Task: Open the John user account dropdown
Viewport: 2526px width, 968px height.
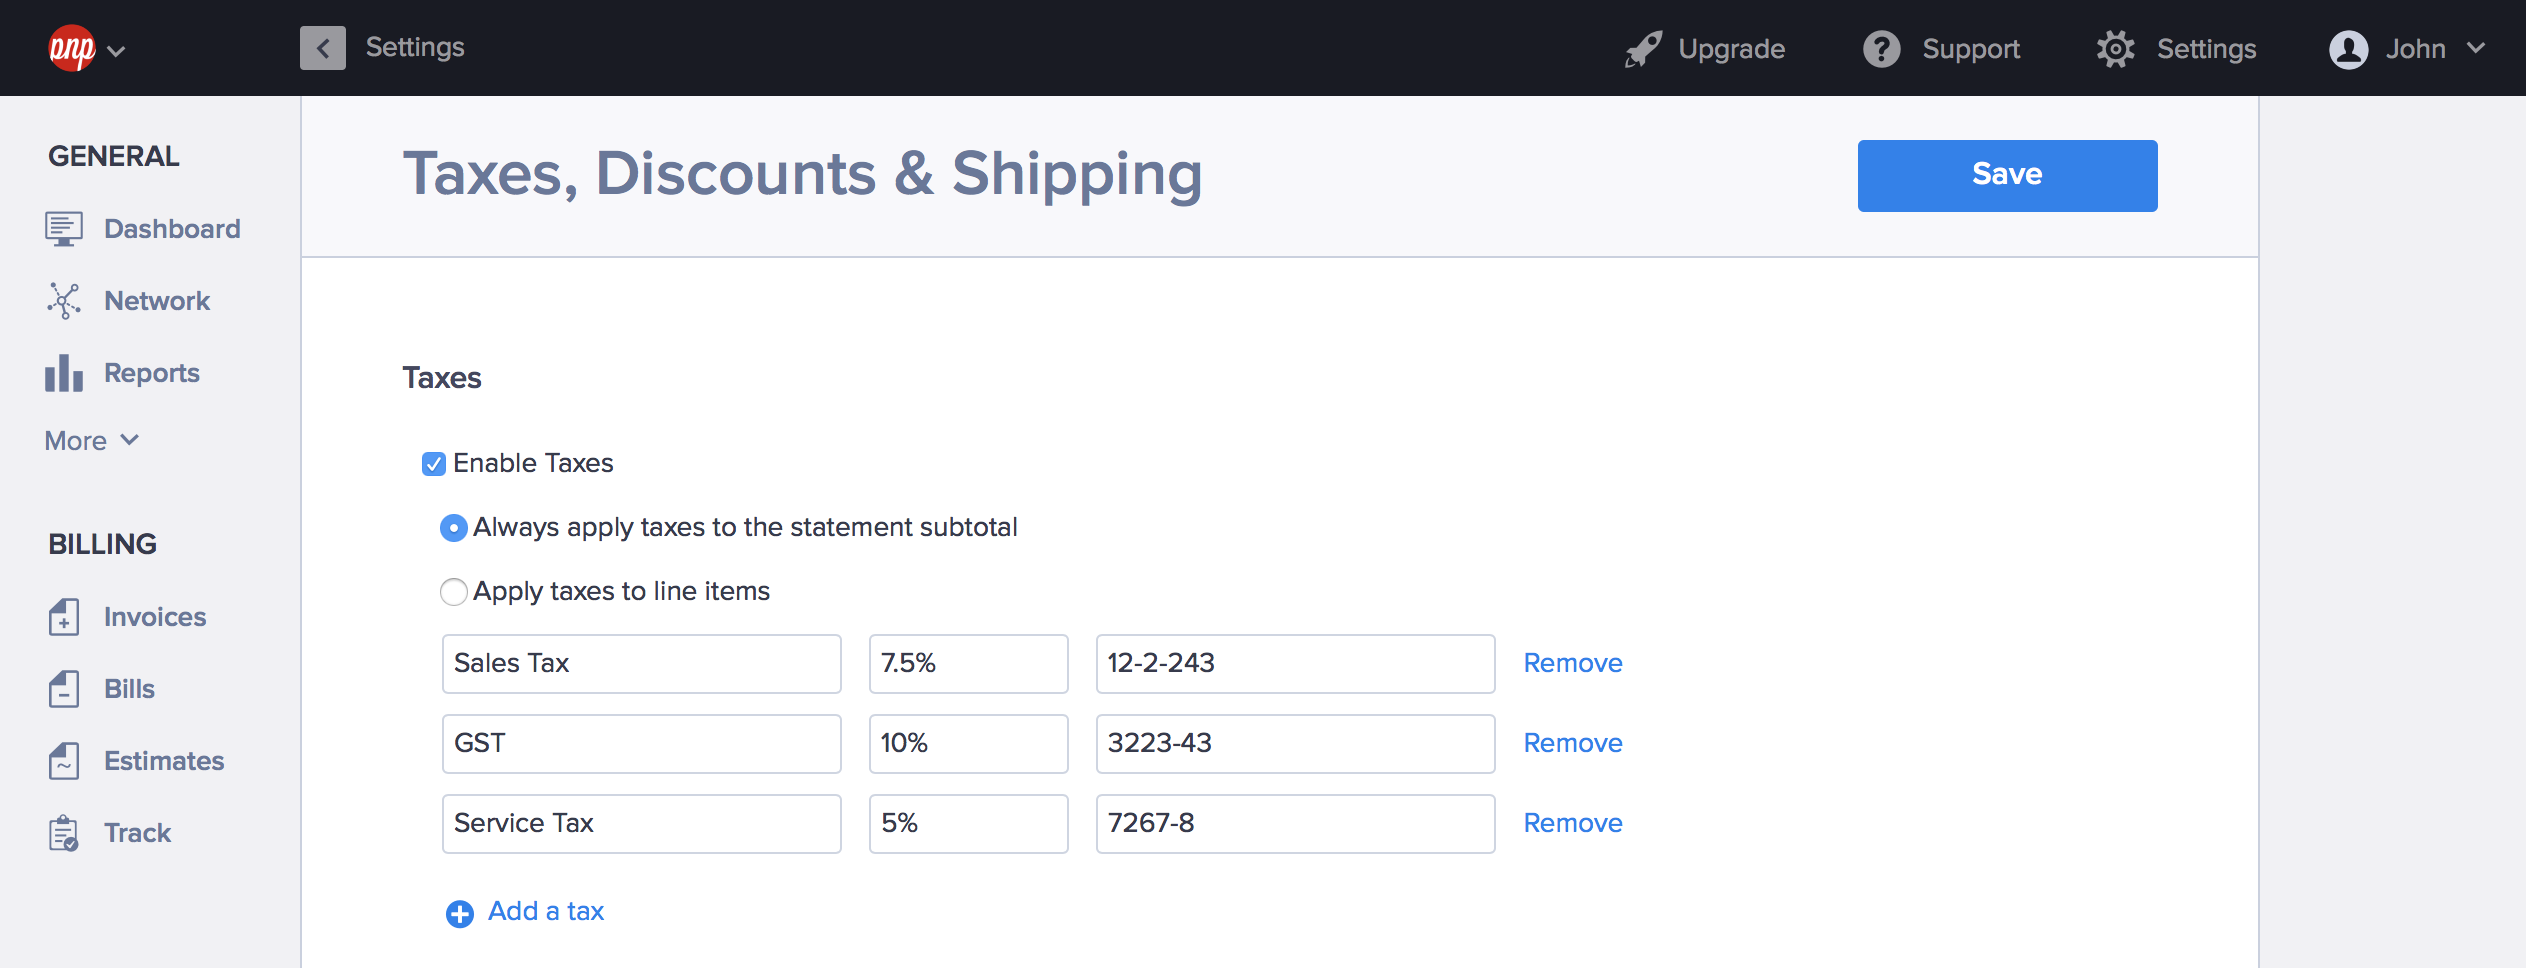Action: coord(2406,49)
